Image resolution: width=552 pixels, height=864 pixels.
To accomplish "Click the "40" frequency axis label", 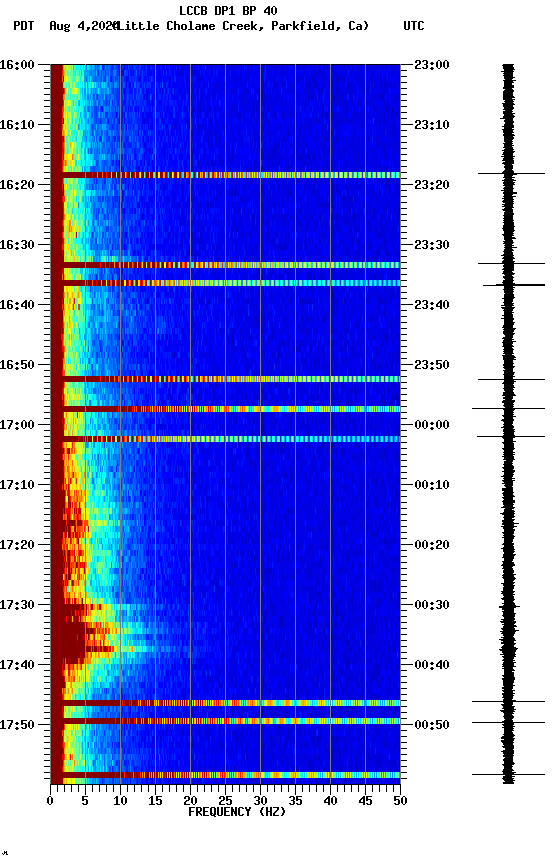I will pyautogui.click(x=330, y=801).
